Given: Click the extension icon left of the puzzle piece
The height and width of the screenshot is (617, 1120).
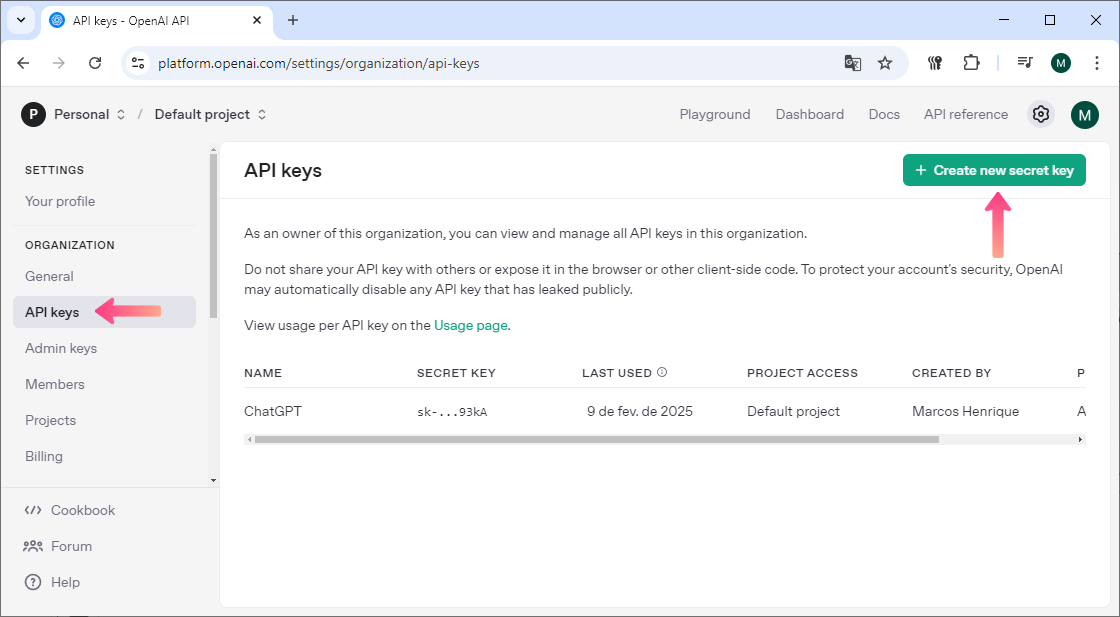Looking at the screenshot, I should [935, 63].
